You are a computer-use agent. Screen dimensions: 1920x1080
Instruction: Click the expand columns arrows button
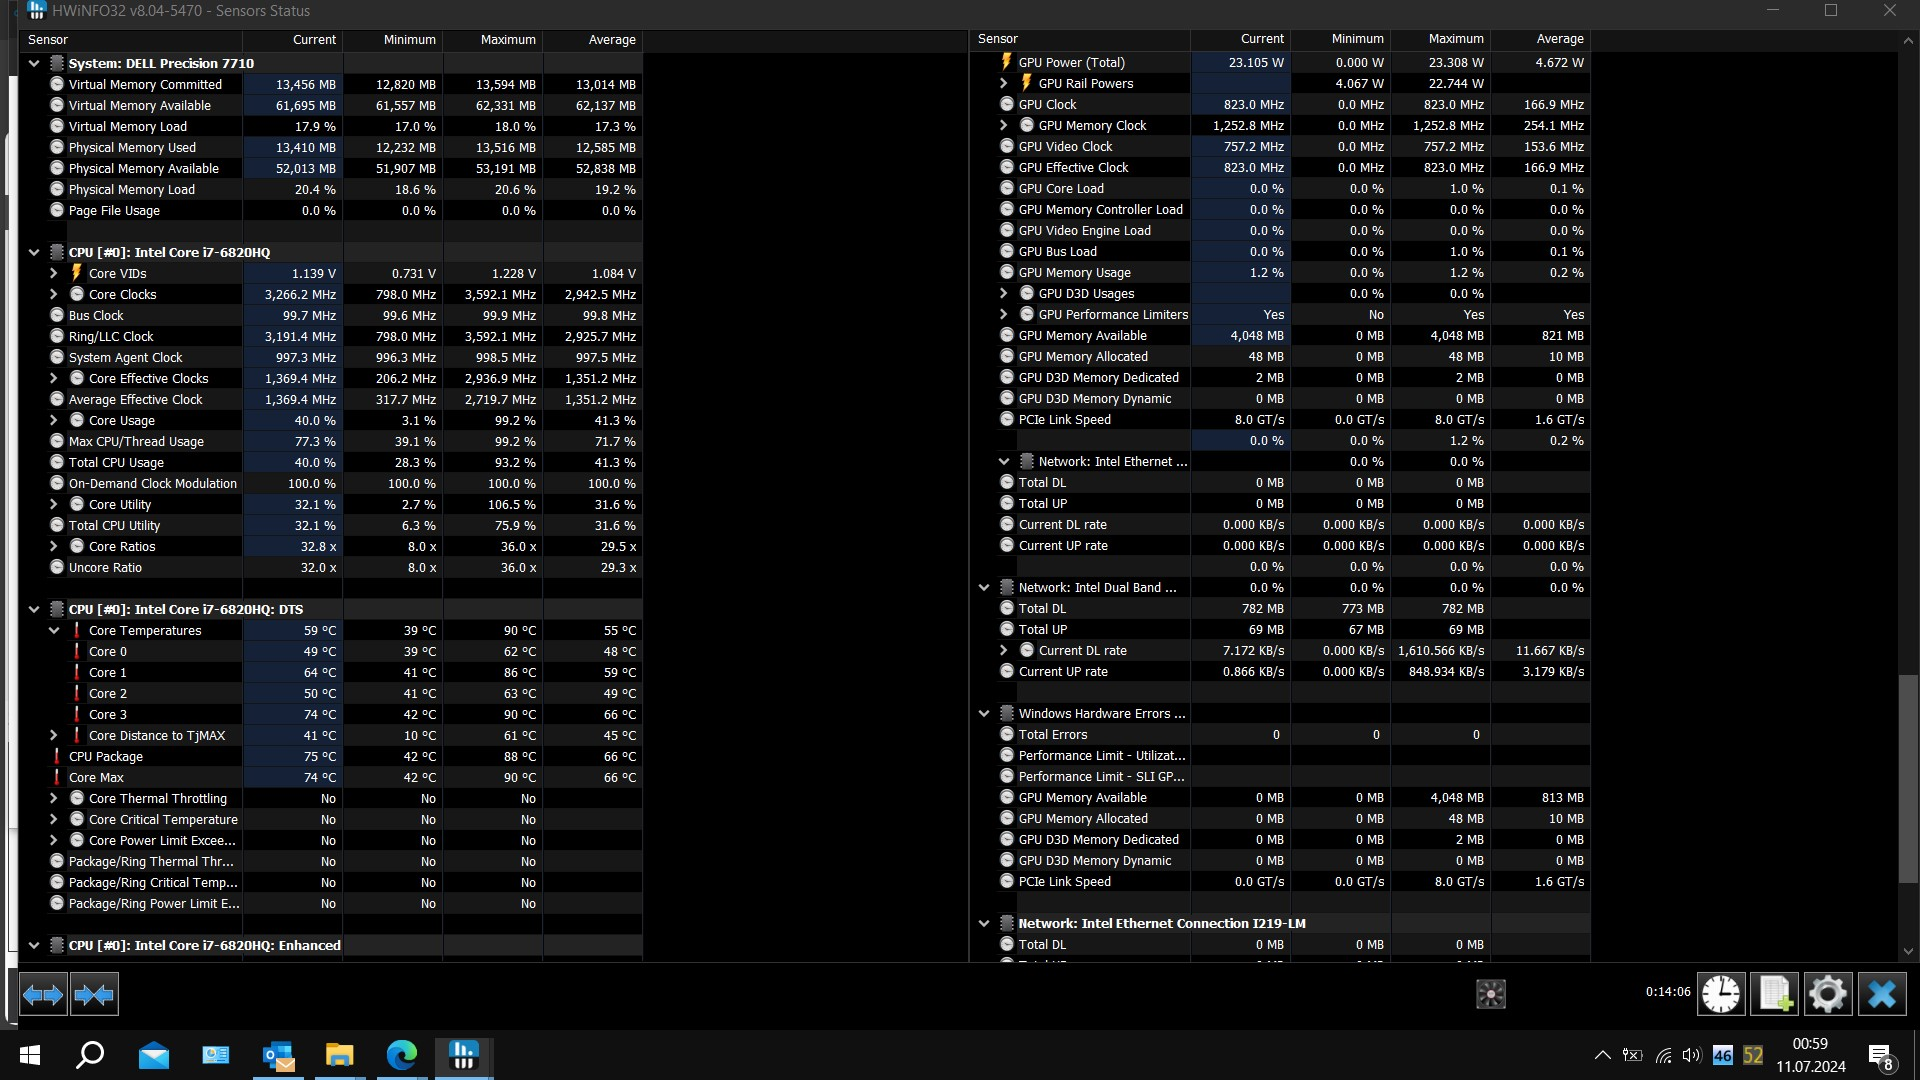(43, 994)
